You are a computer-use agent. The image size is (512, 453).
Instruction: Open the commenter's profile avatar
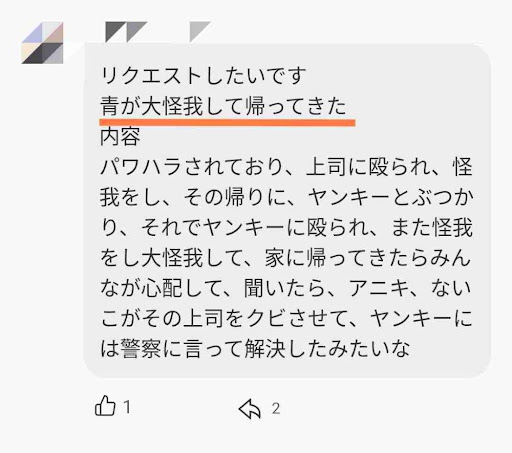coord(42,43)
